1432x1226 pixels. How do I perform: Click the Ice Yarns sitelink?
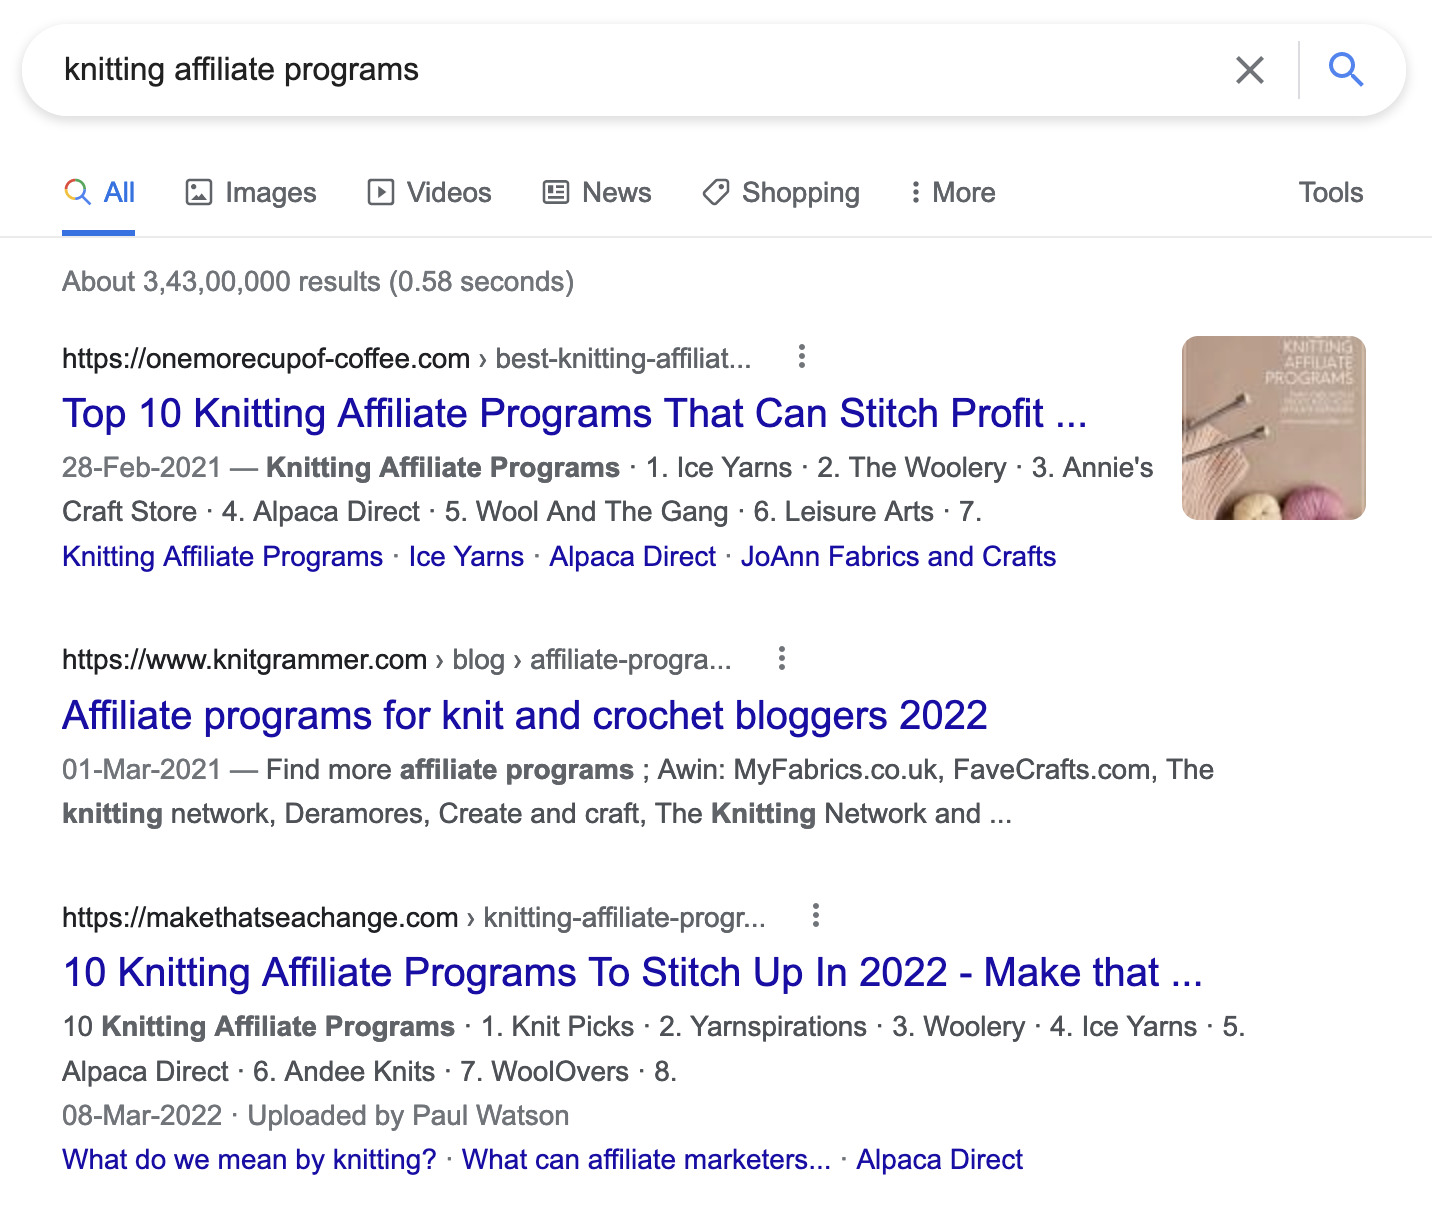coord(466,556)
